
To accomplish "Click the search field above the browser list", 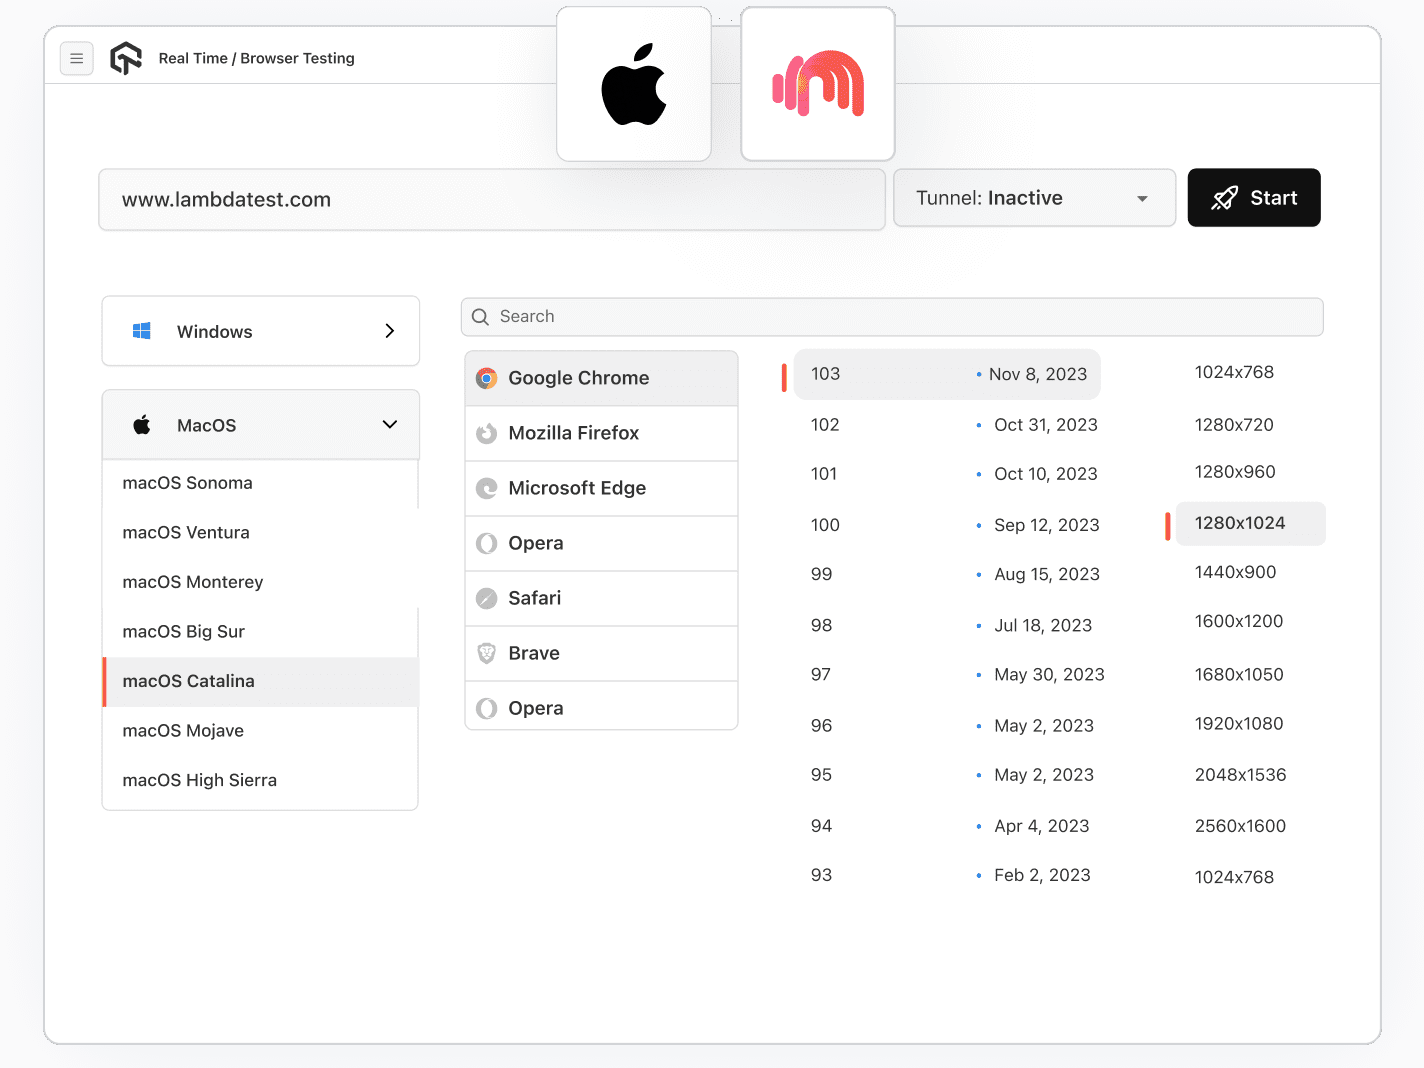I will 891,316.
